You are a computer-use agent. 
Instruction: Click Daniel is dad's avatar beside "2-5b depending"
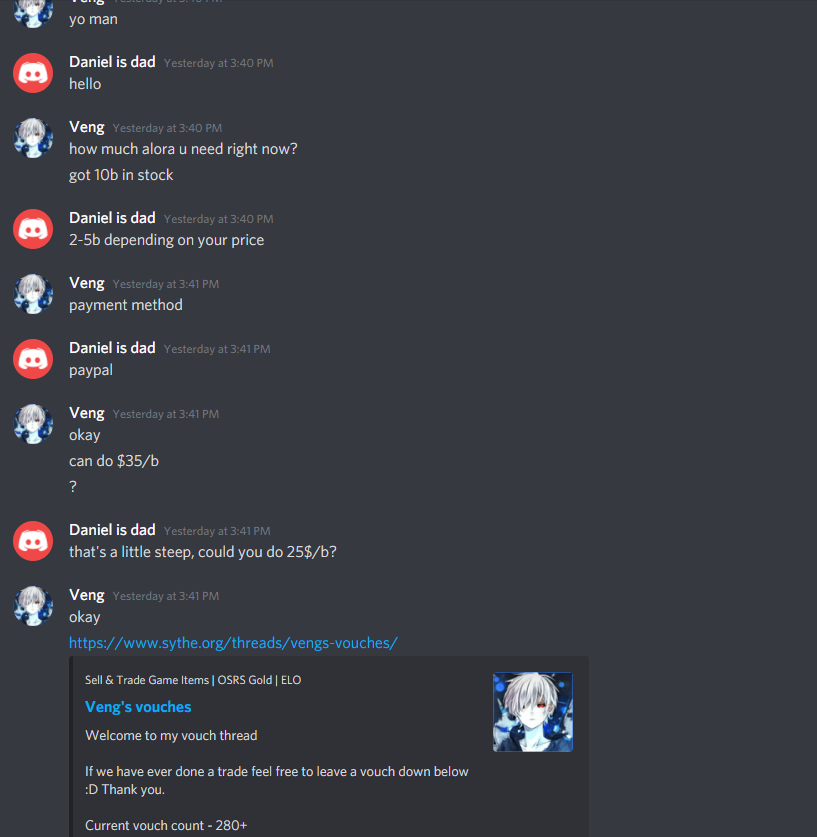pyautogui.click(x=33, y=229)
